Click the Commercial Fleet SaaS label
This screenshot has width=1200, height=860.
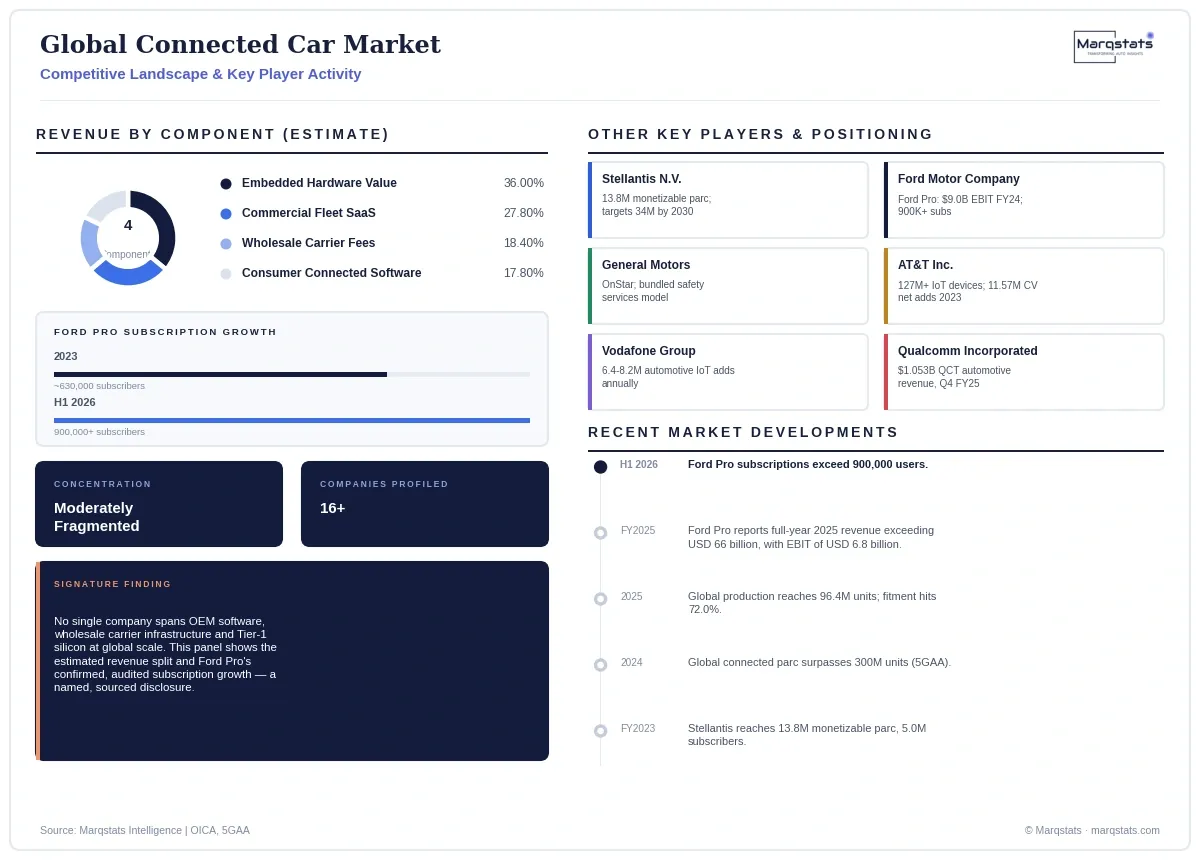tap(309, 213)
